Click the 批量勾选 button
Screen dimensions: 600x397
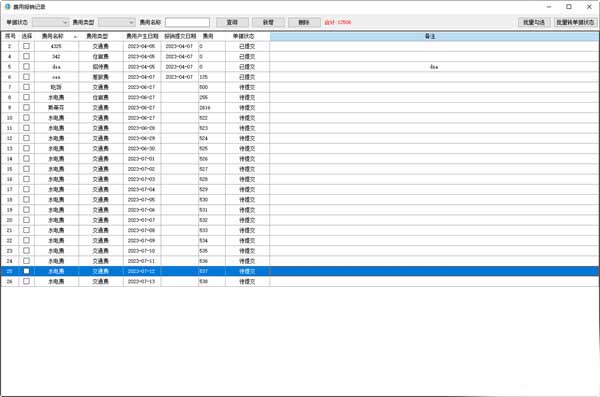(x=534, y=22)
